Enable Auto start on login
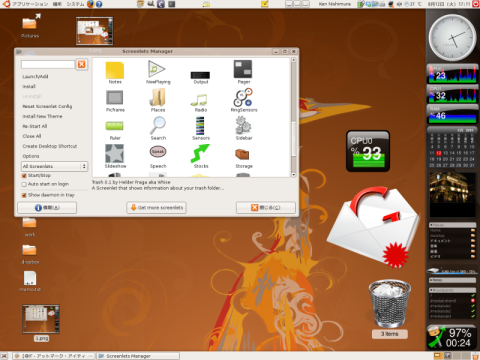Screen dimensions: 480x360 pos(24,184)
